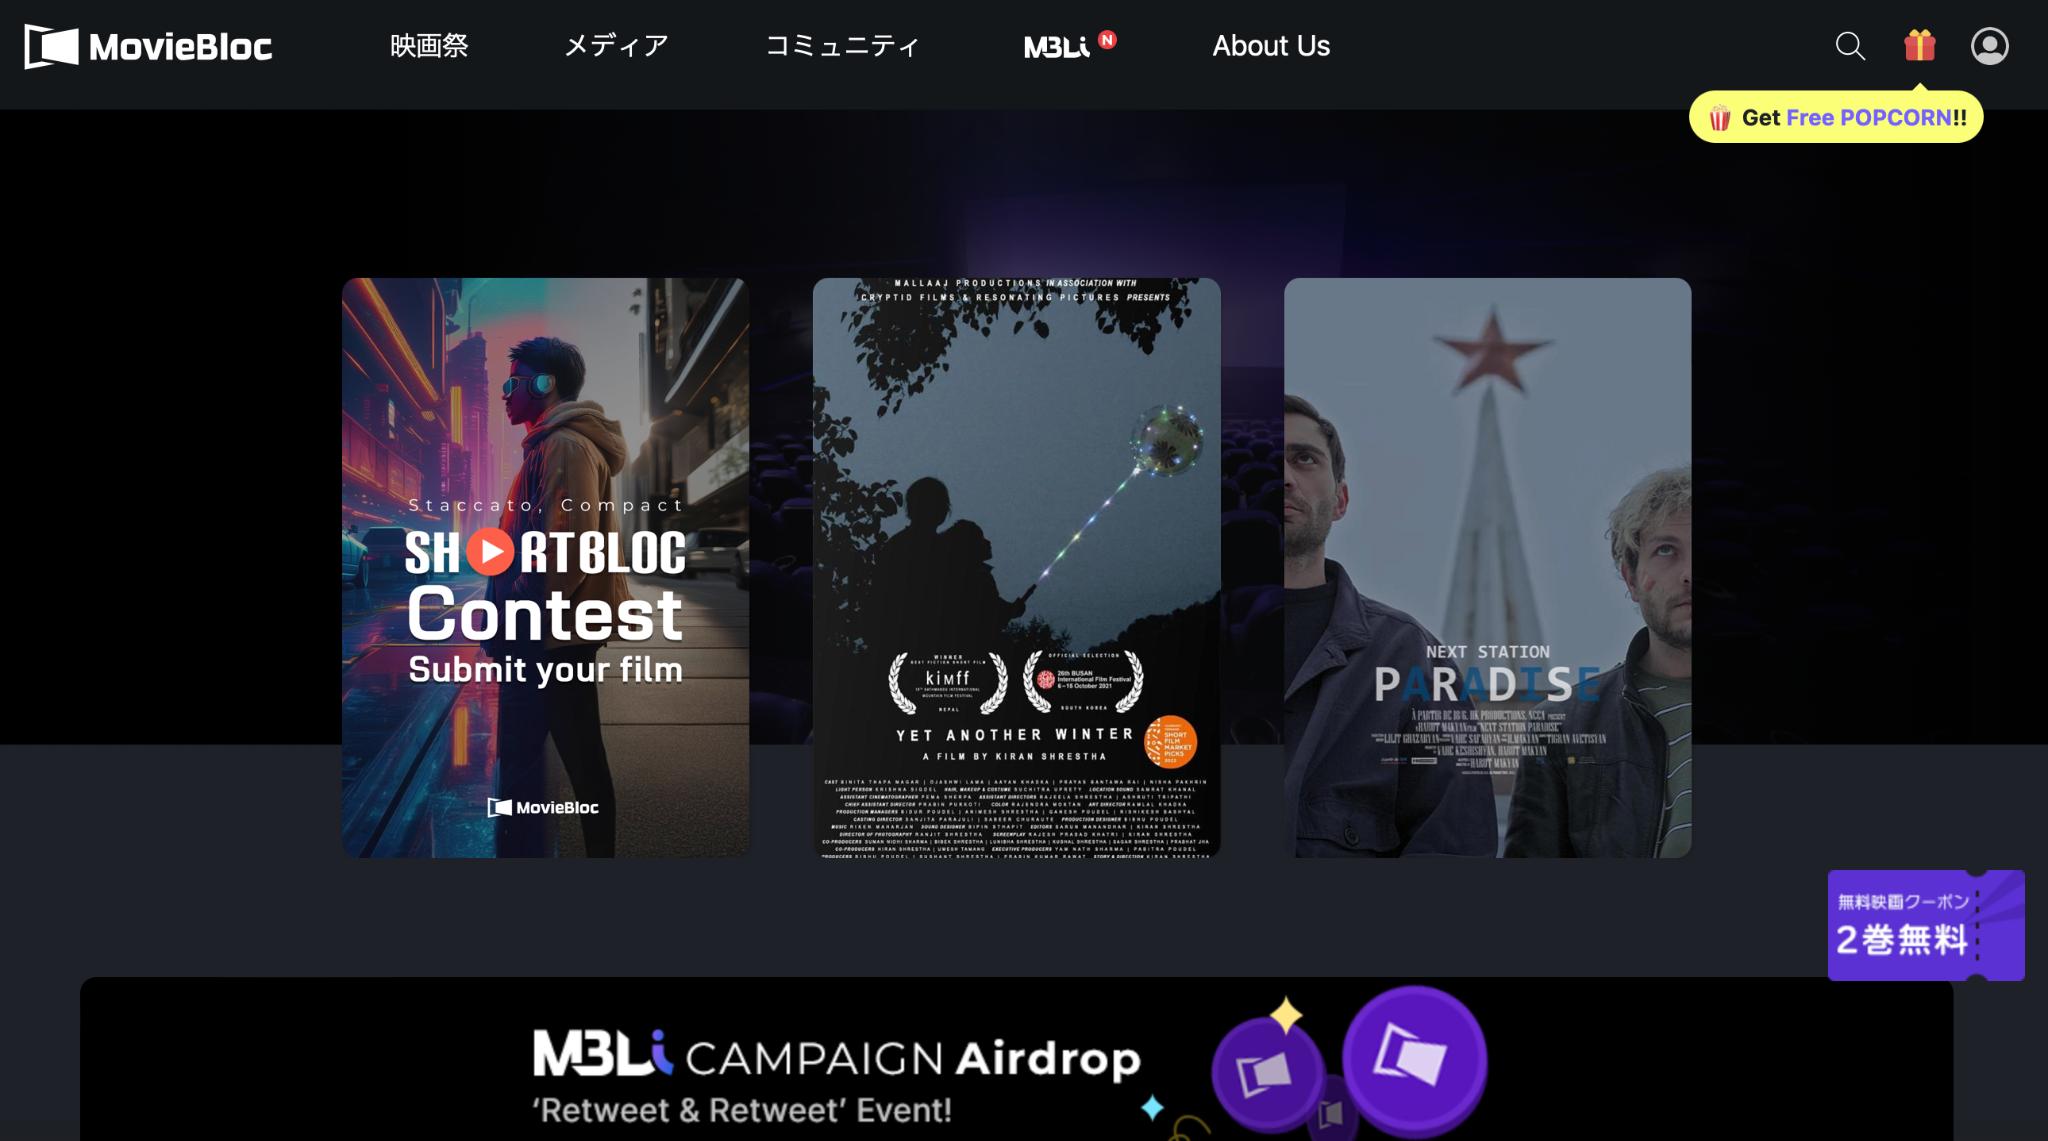The height and width of the screenshot is (1141, 2048).
Task: Click Submit your film link
Action: coord(544,667)
